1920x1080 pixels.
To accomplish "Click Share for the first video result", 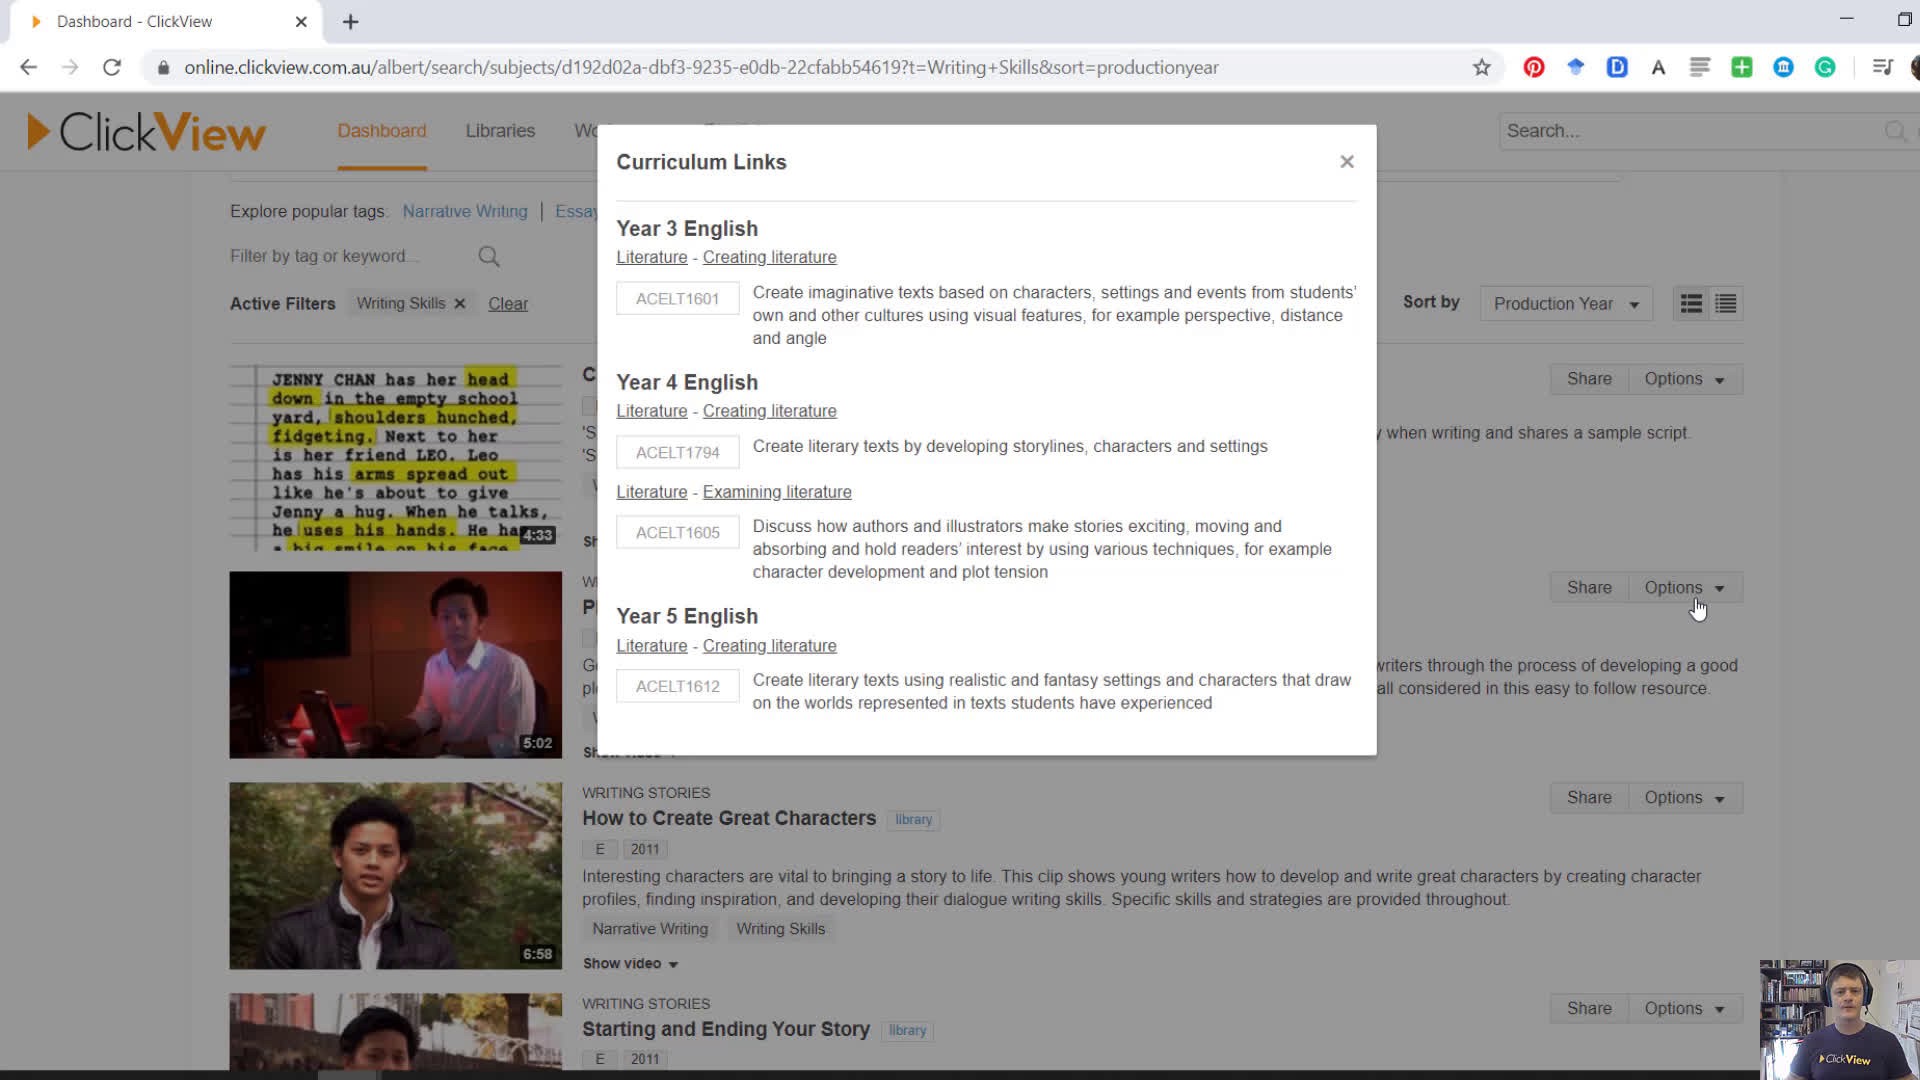I will click(x=1589, y=379).
